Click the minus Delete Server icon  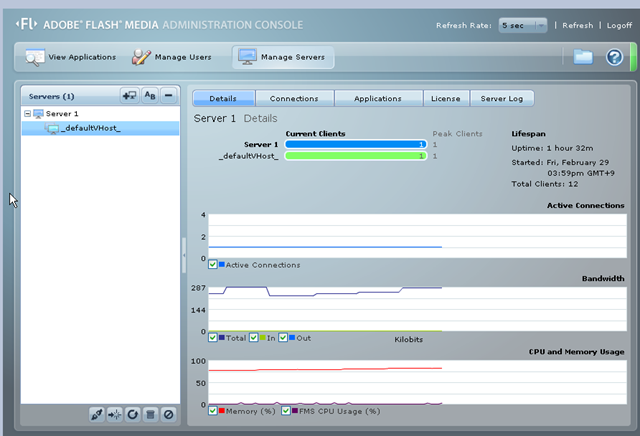click(x=169, y=96)
